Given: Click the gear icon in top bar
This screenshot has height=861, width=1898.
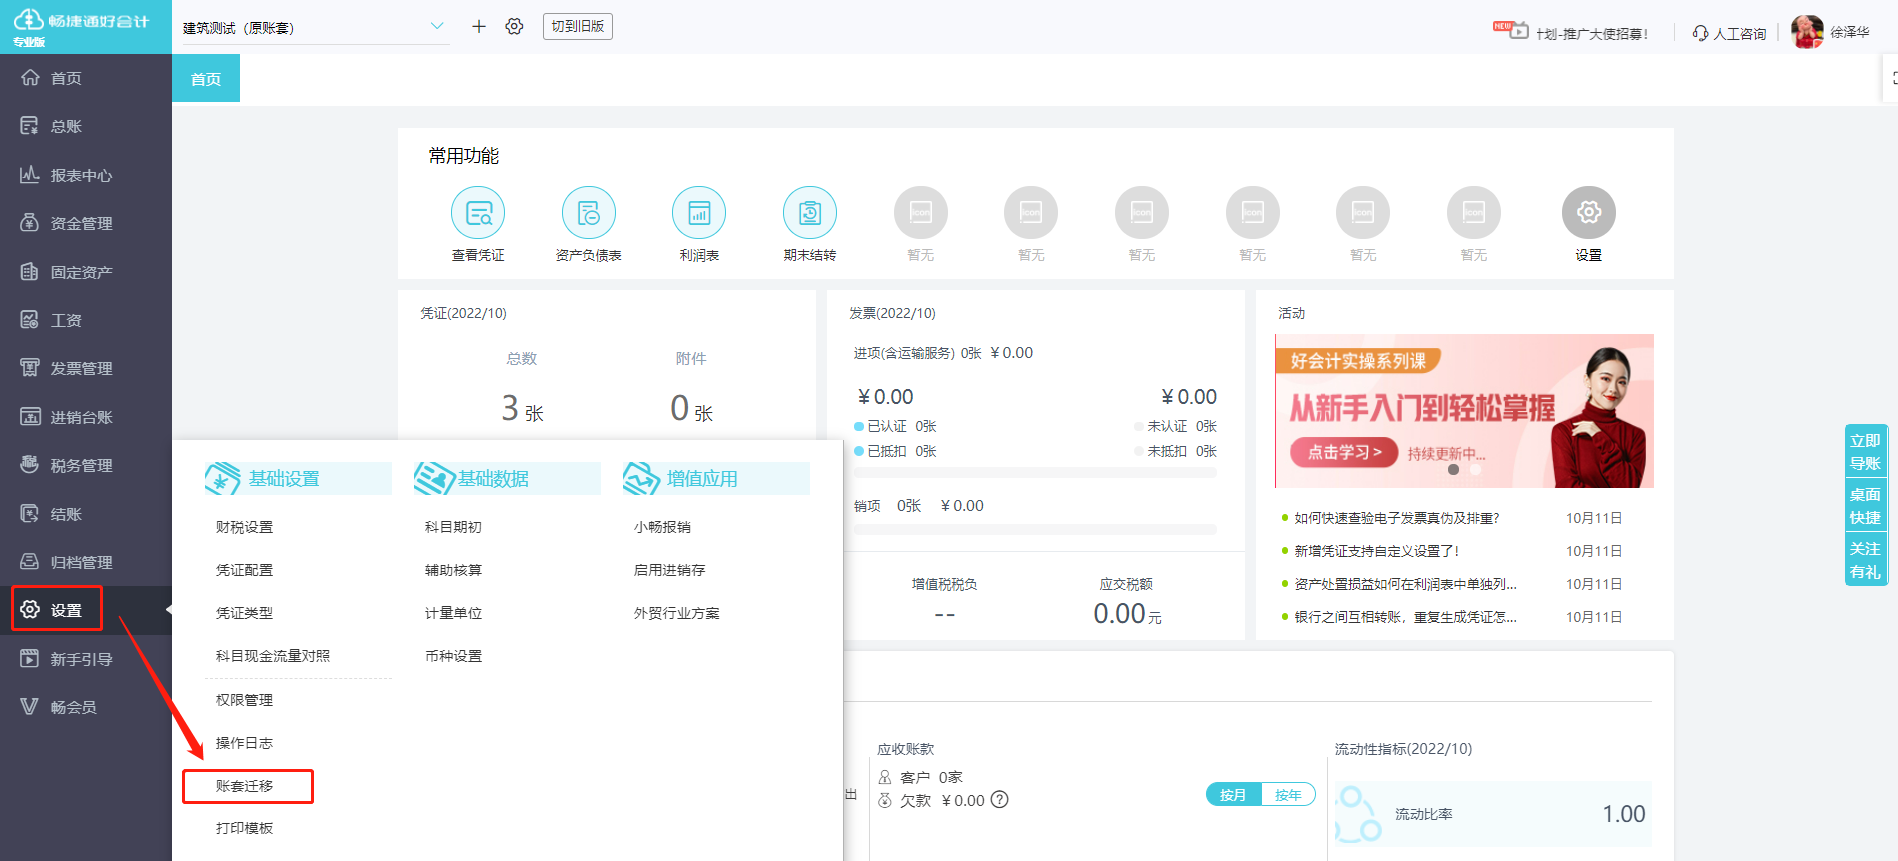Looking at the screenshot, I should click(x=514, y=27).
